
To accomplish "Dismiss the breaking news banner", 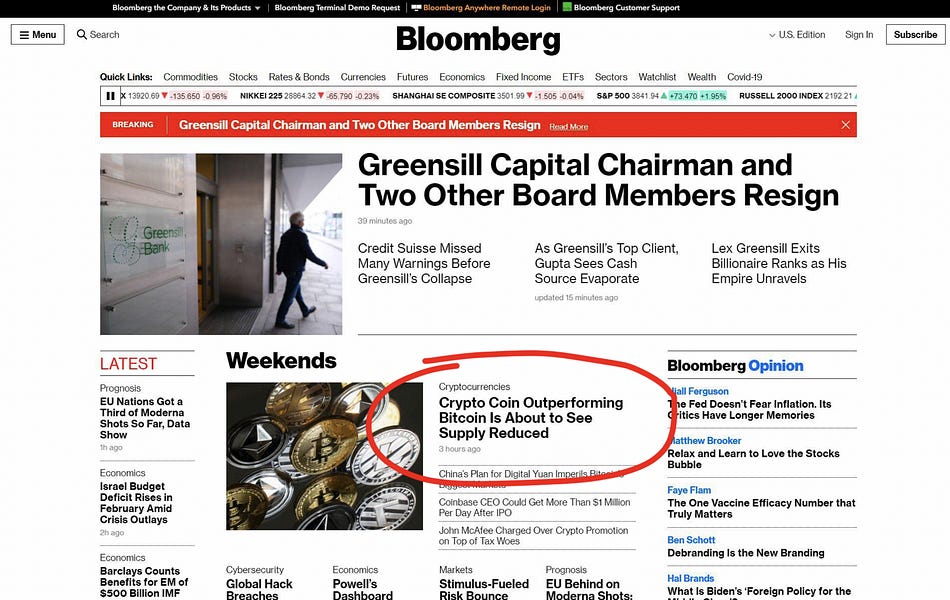I will [845, 125].
